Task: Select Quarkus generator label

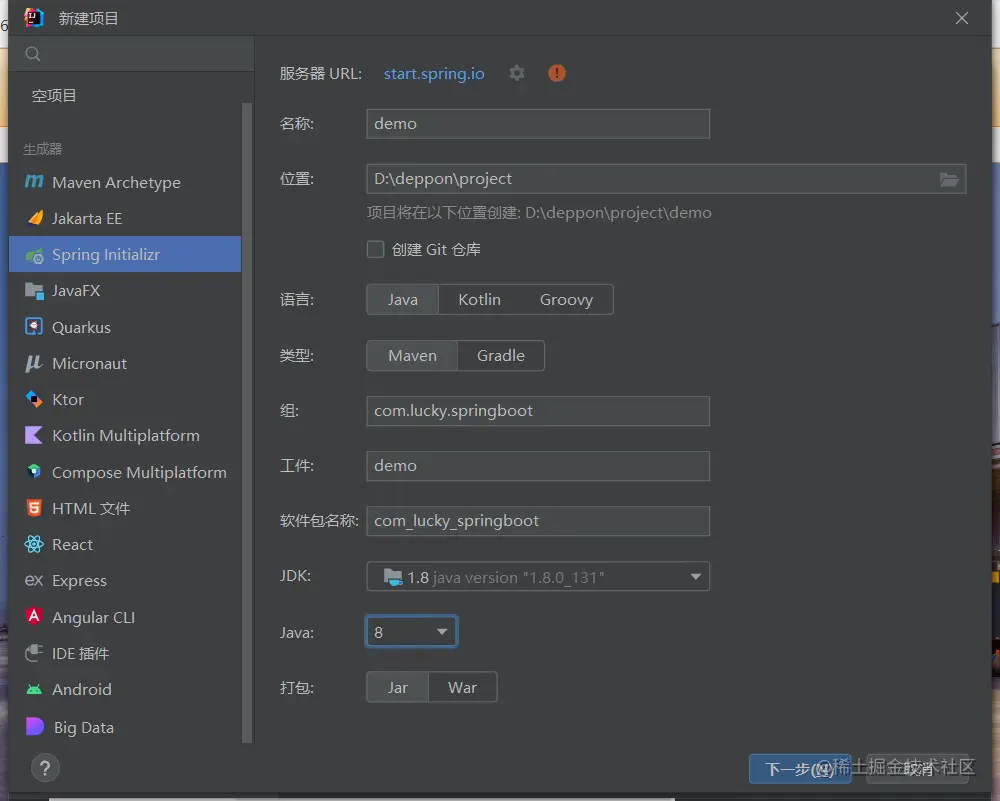Action: pos(81,328)
